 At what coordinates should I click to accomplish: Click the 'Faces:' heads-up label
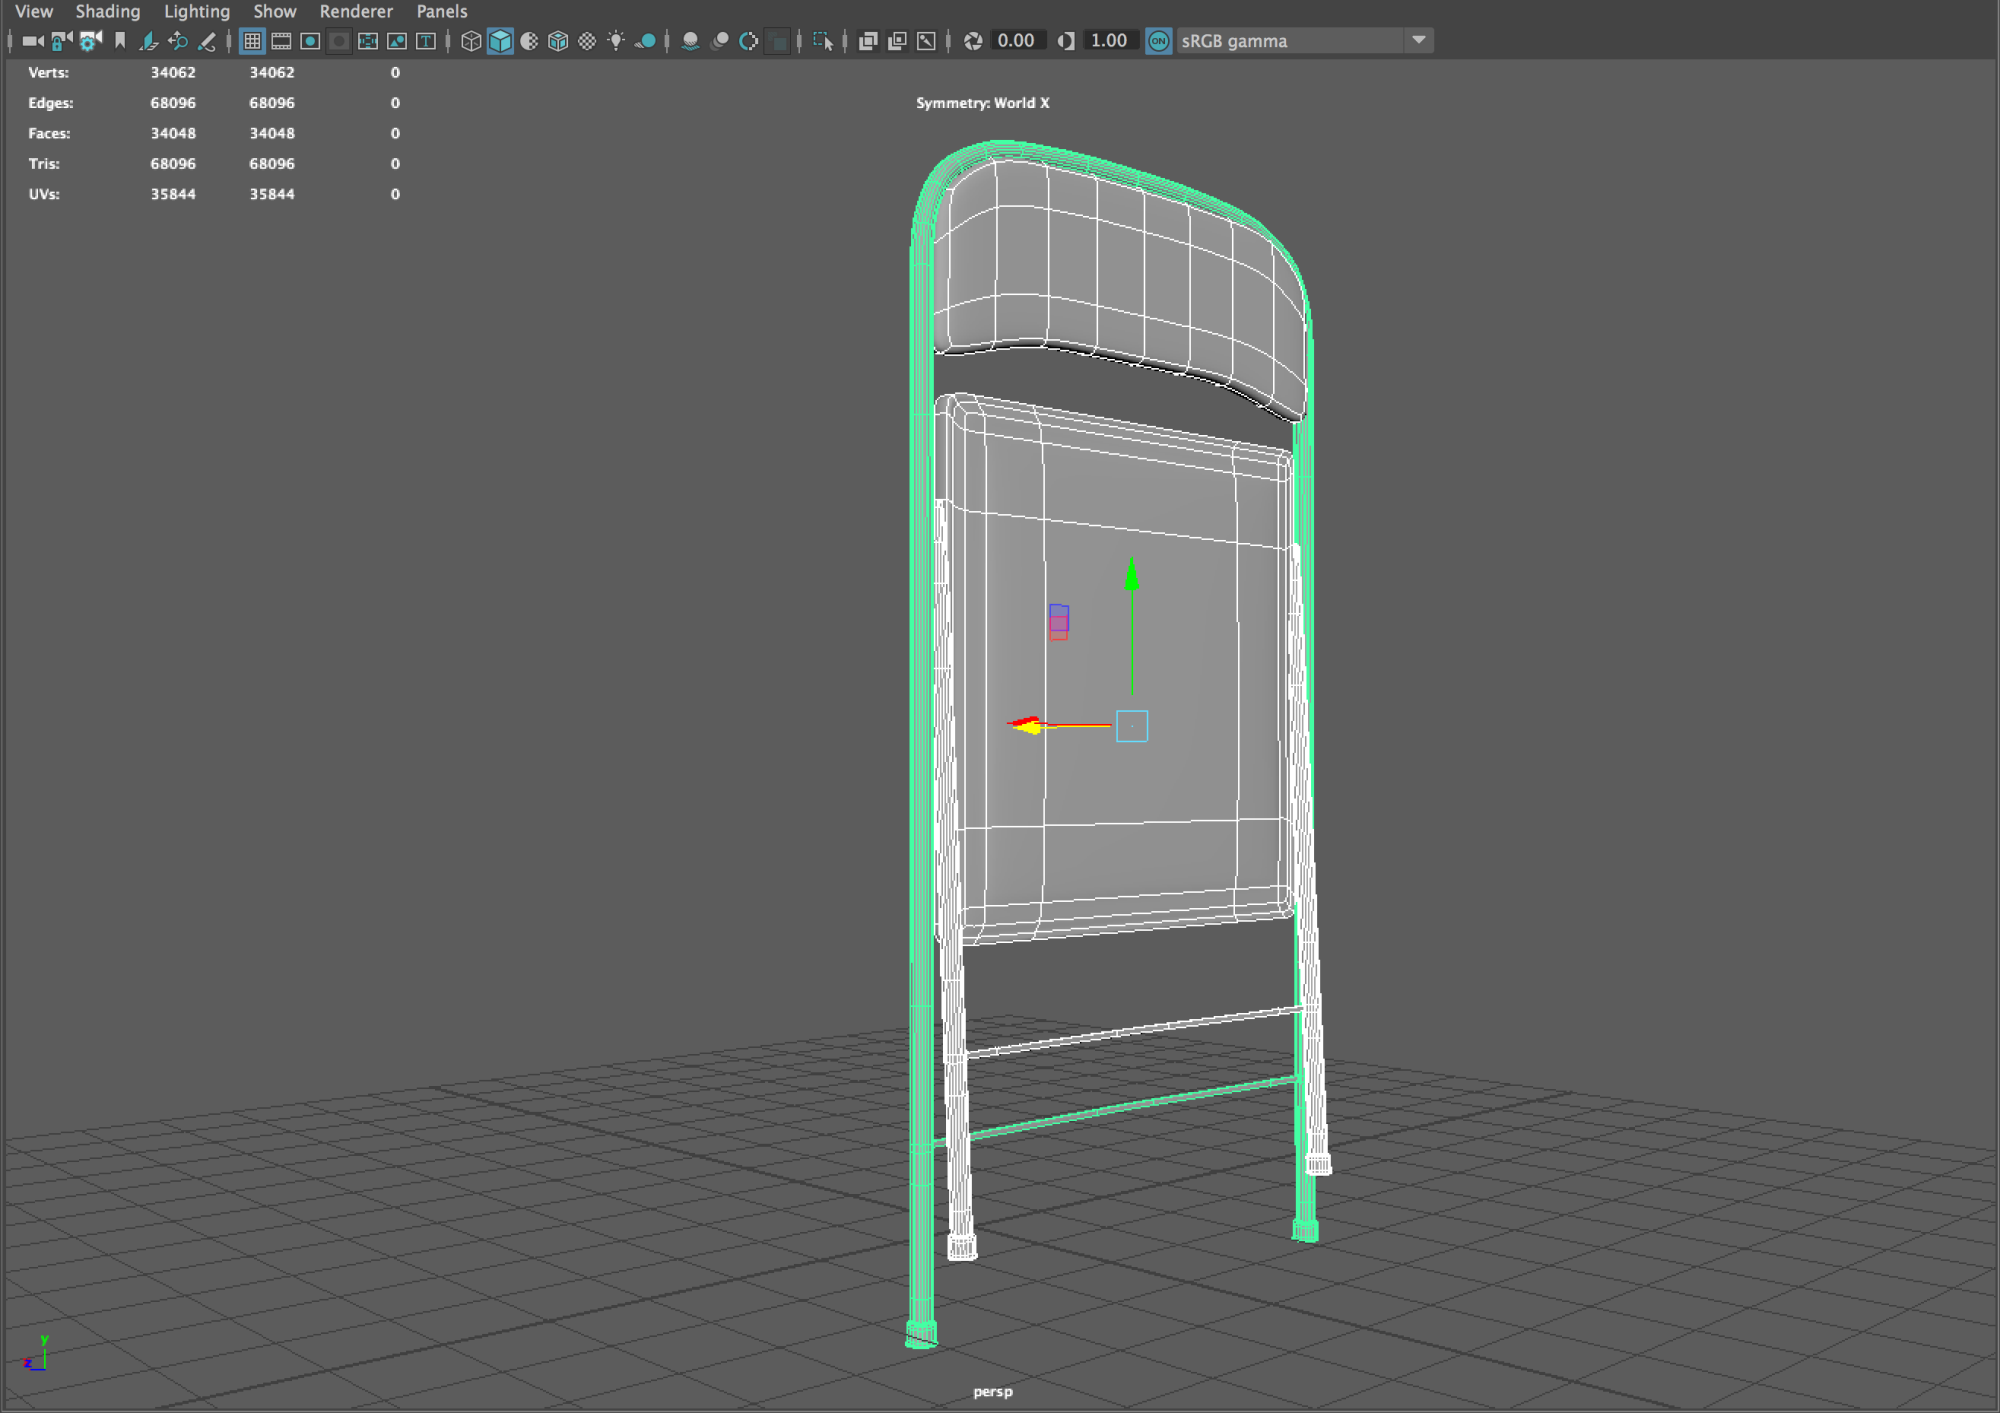[x=49, y=133]
